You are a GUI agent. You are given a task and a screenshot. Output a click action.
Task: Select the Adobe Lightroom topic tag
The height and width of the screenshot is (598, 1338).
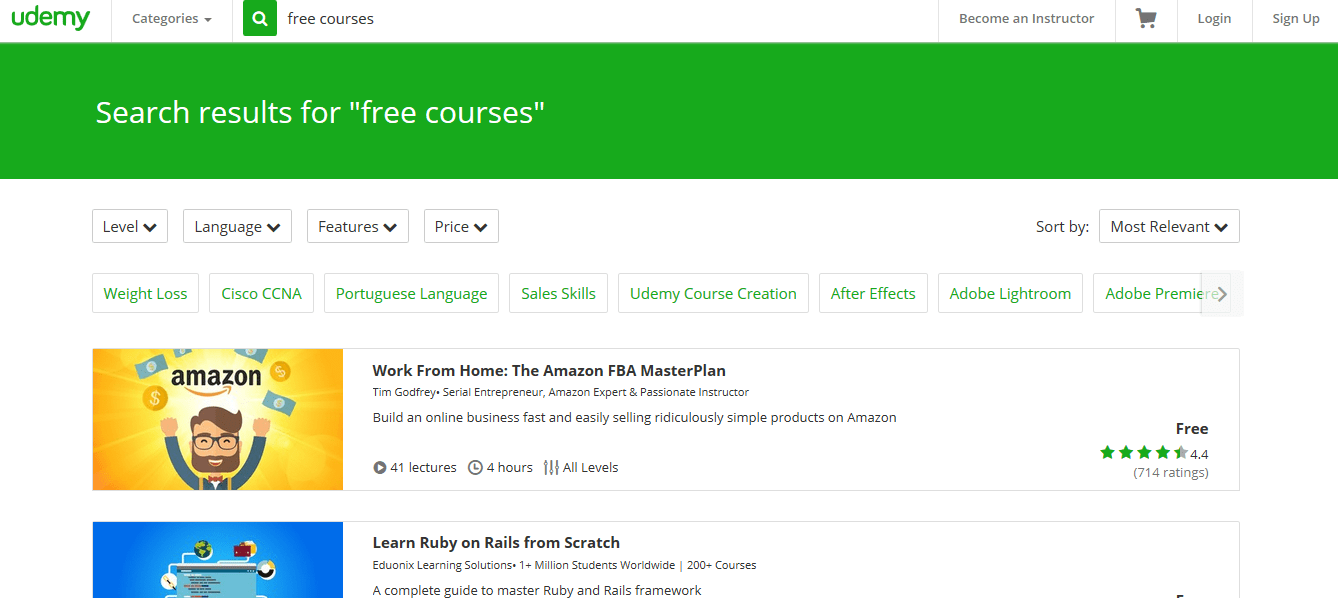[1010, 293]
